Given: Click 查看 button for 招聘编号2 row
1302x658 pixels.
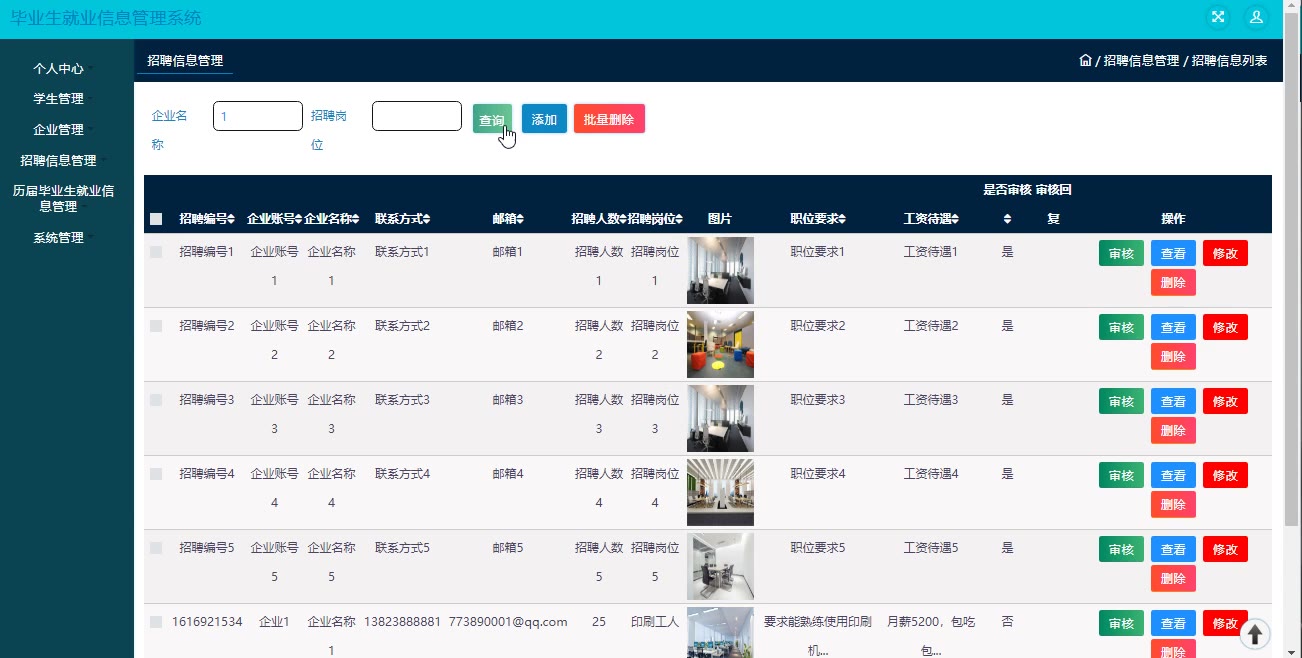Looking at the screenshot, I should [x=1173, y=327].
